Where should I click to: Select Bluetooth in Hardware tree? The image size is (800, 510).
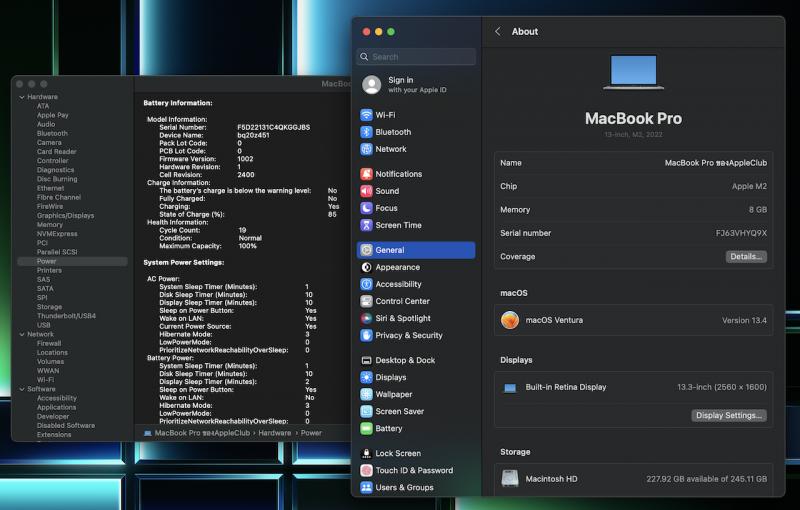pyautogui.click(x=52, y=134)
